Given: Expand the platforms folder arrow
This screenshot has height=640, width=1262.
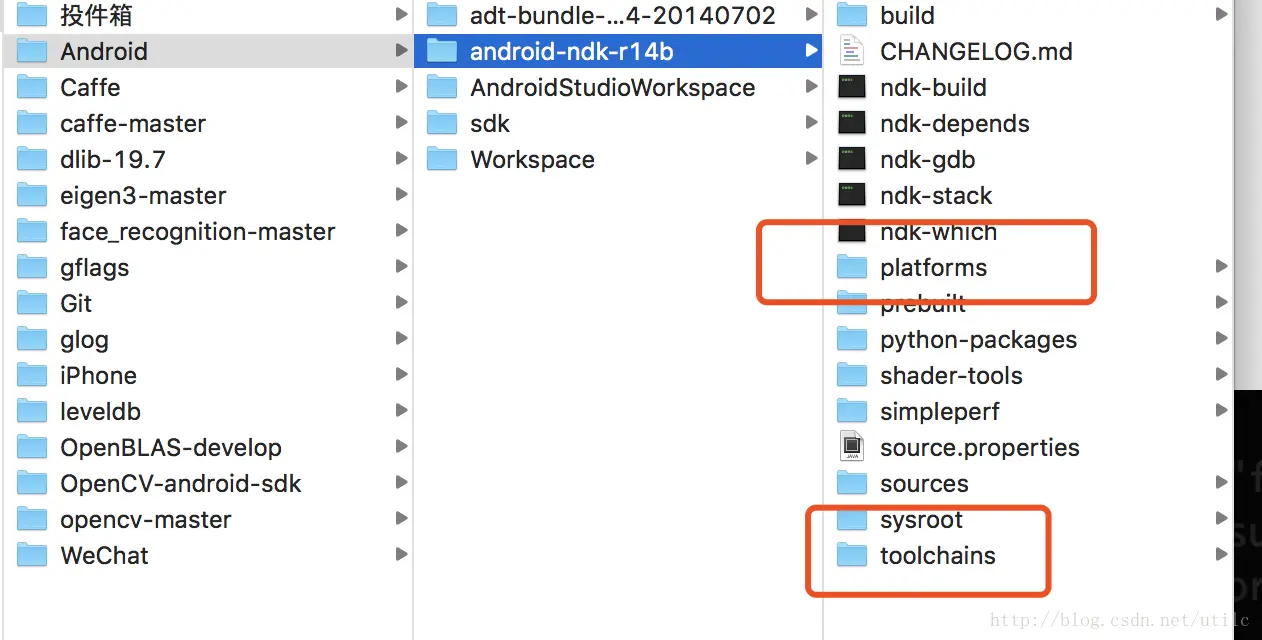Looking at the screenshot, I should coord(1221,266).
